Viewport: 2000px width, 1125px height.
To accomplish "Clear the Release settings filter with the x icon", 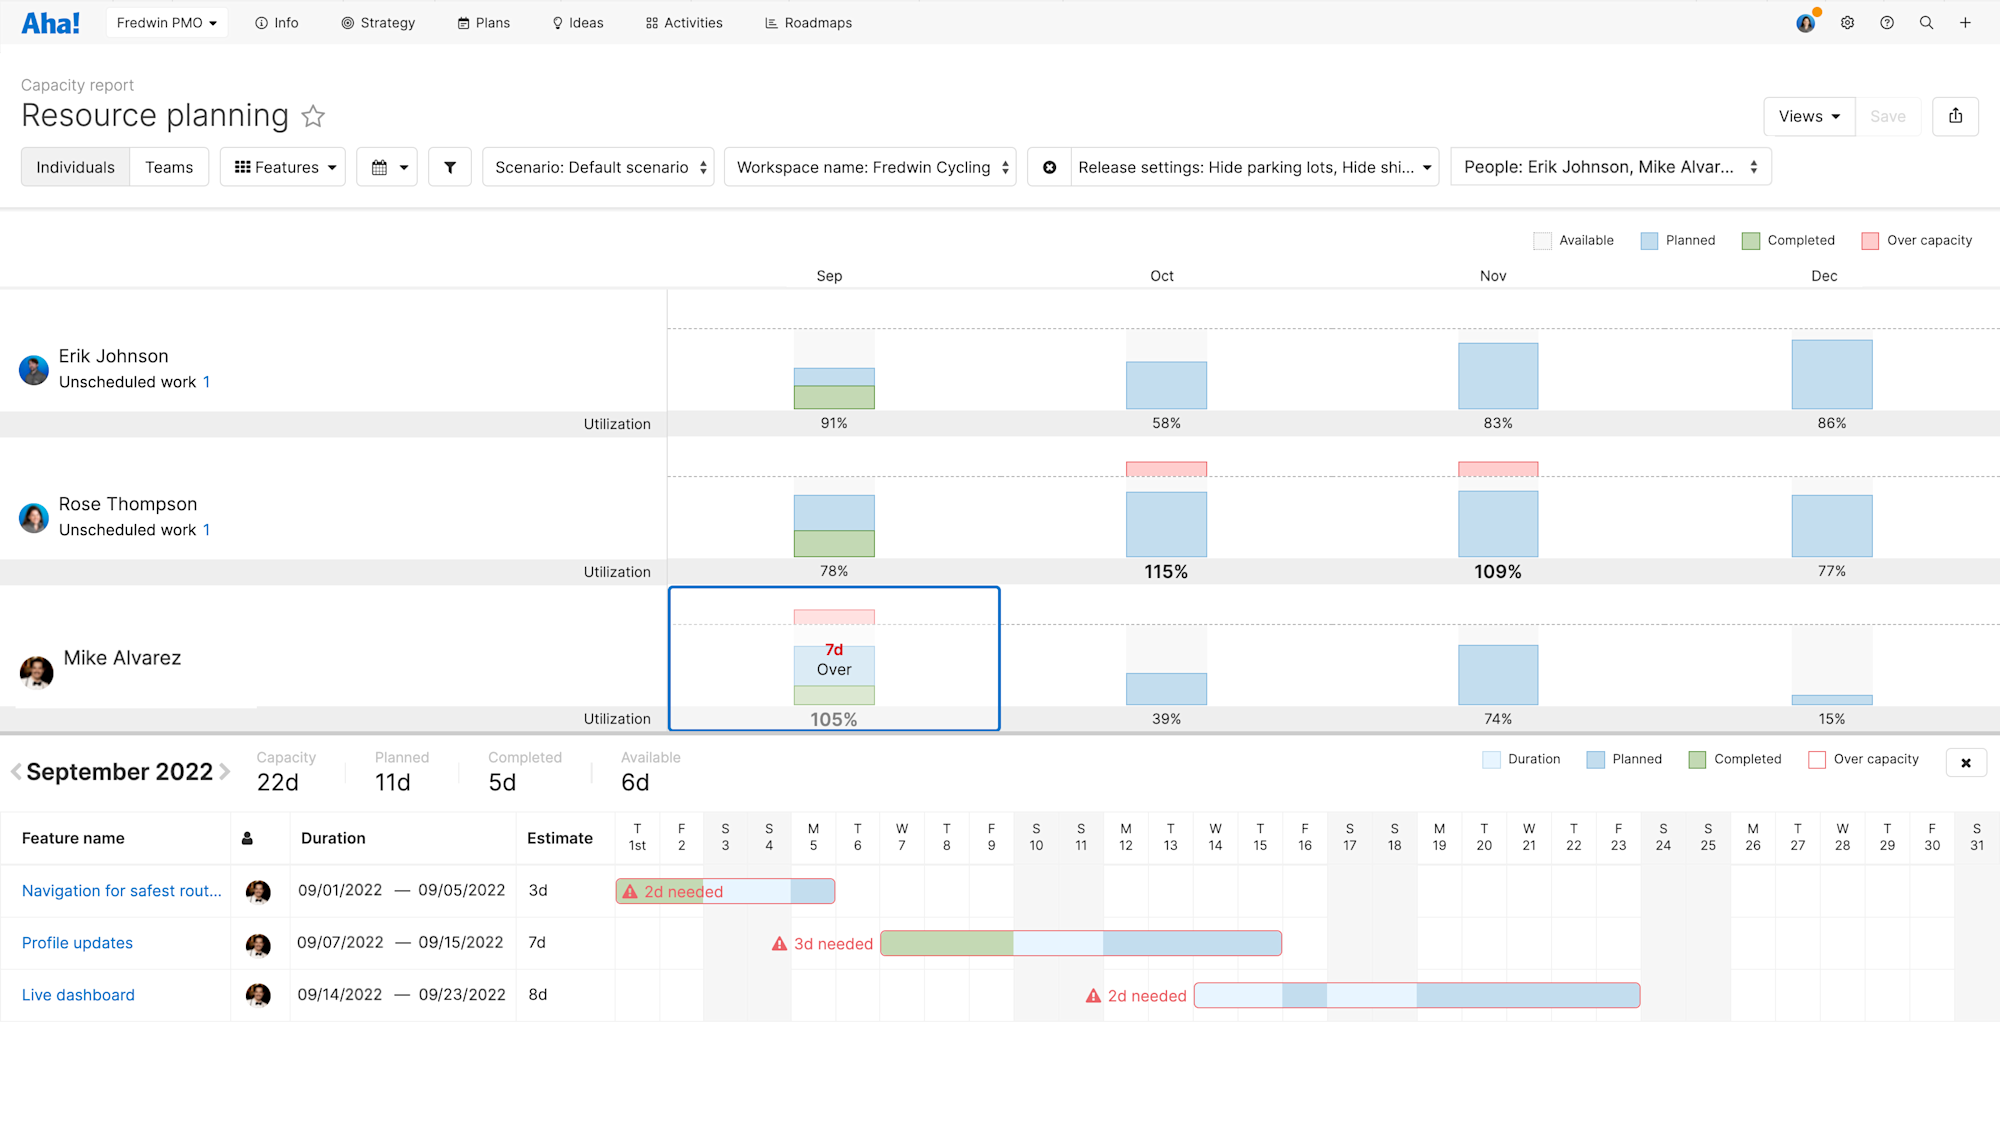I will tap(1049, 166).
